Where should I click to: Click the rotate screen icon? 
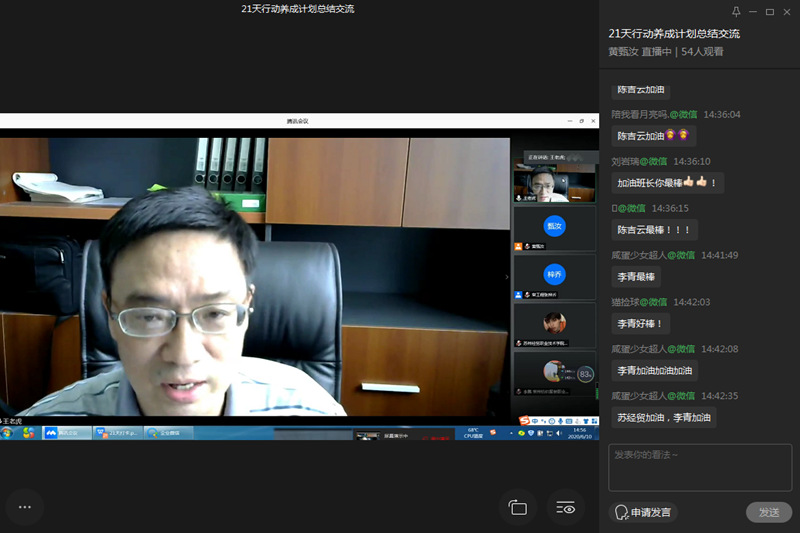click(518, 507)
